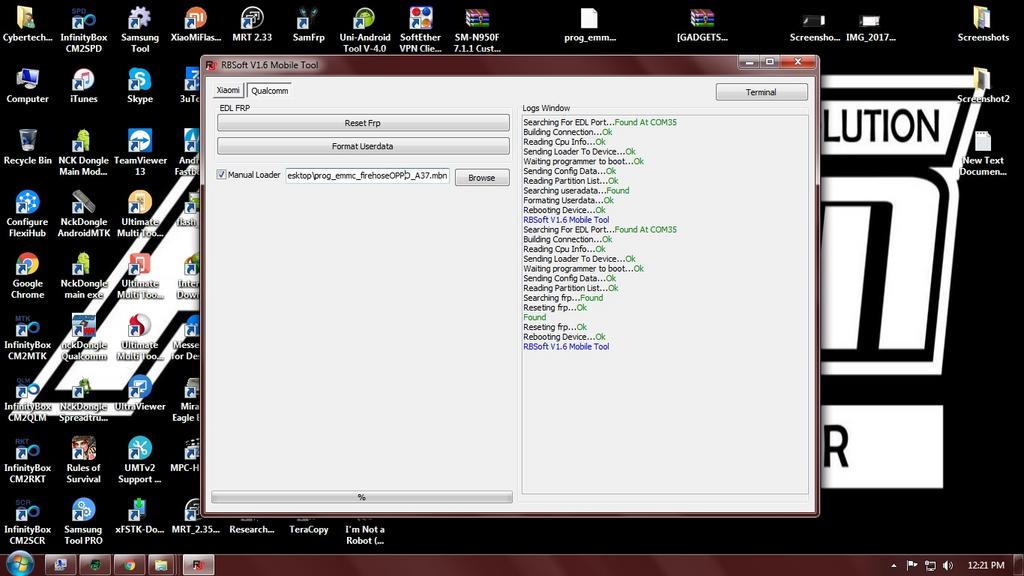
Task: Launch TeraCopy from desktop
Action: tap(308, 529)
